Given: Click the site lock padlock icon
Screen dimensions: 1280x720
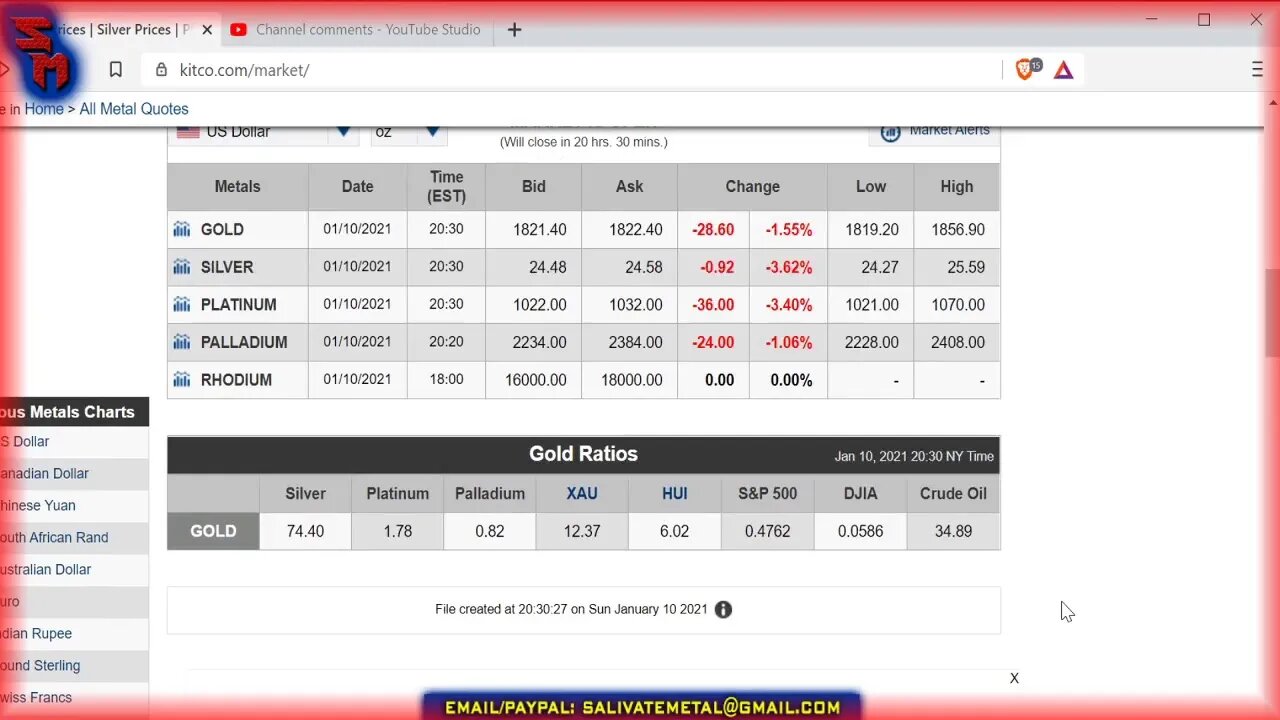Looking at the screenshot, I should [x=161, y=70].
